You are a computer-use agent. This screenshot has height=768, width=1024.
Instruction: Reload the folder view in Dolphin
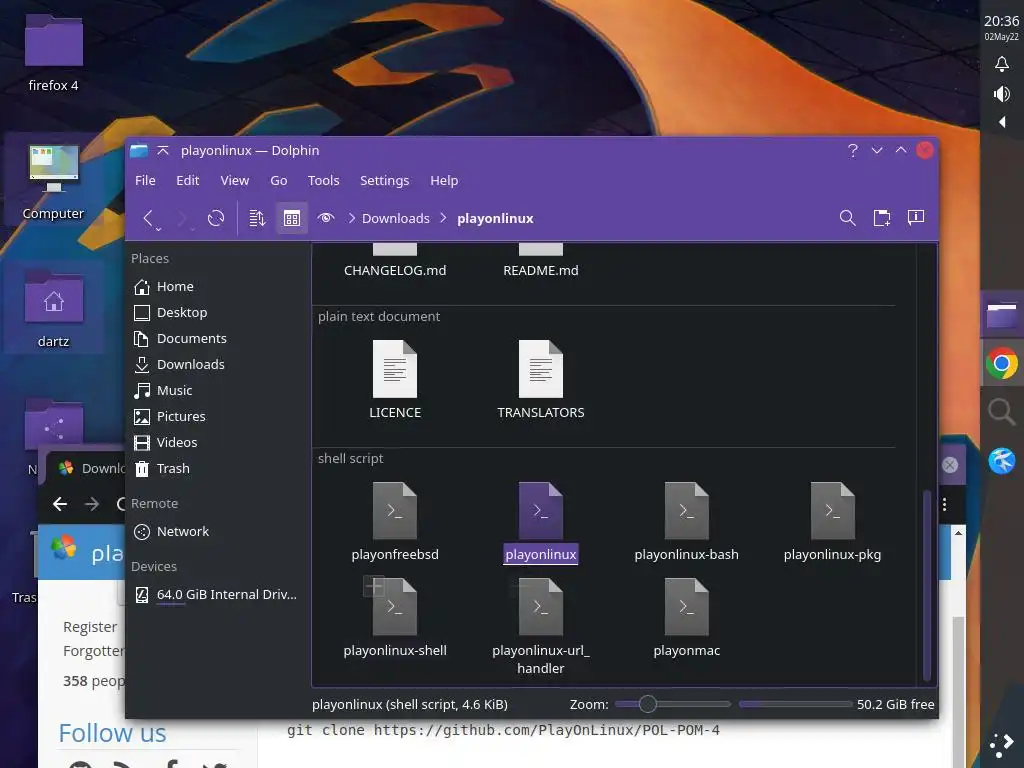tap(216, 218)
